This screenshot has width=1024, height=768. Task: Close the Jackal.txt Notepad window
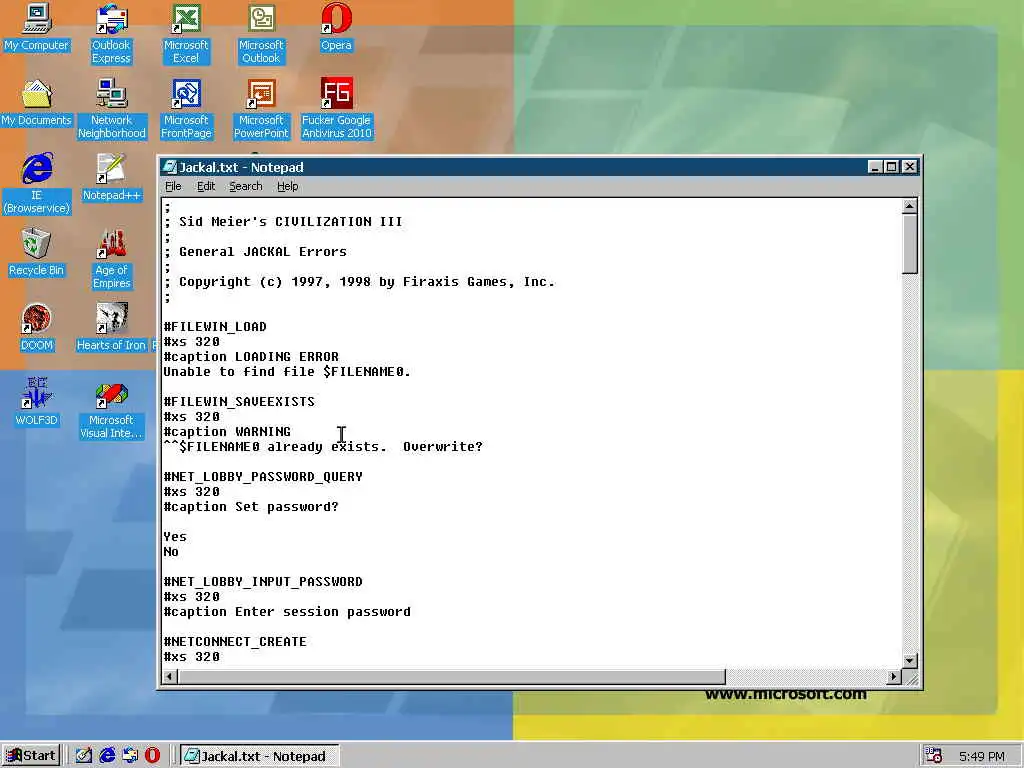tap(909, 167)
